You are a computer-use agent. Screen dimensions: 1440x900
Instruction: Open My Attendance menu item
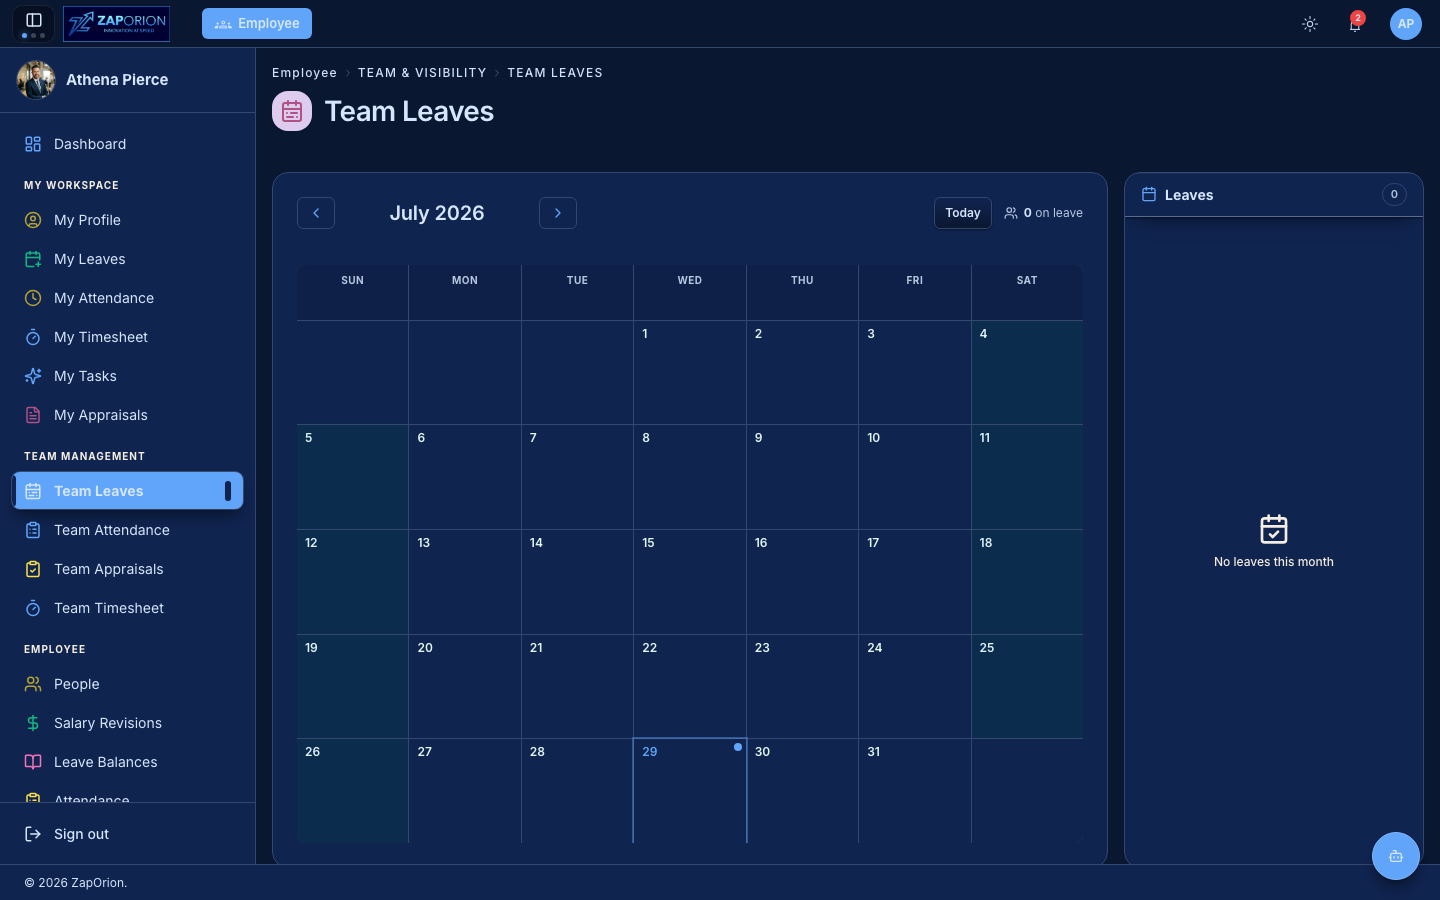(128, 298)
